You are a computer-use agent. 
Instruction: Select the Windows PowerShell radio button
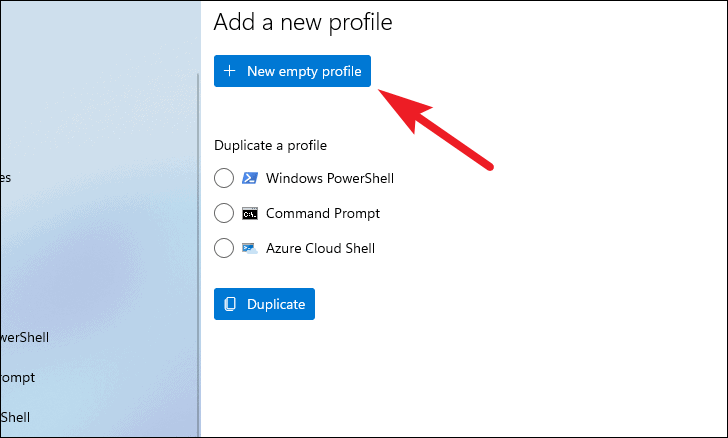(x=224, y=178)
